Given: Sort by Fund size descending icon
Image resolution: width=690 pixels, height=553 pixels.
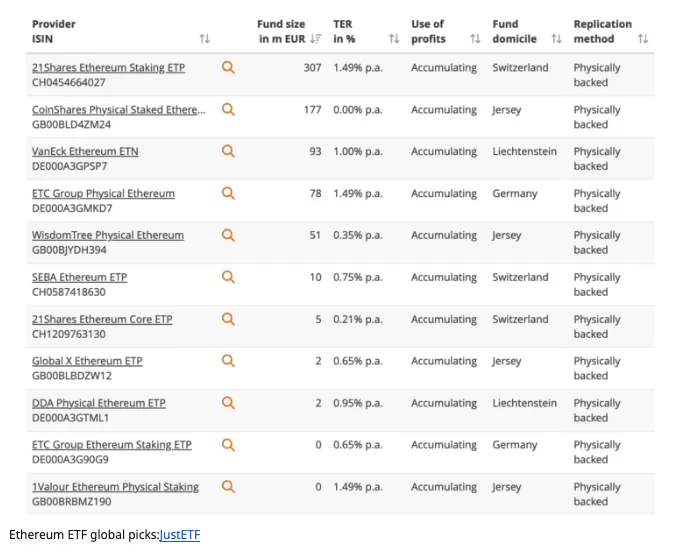Looking at the screenshot, I should [316, 39].
